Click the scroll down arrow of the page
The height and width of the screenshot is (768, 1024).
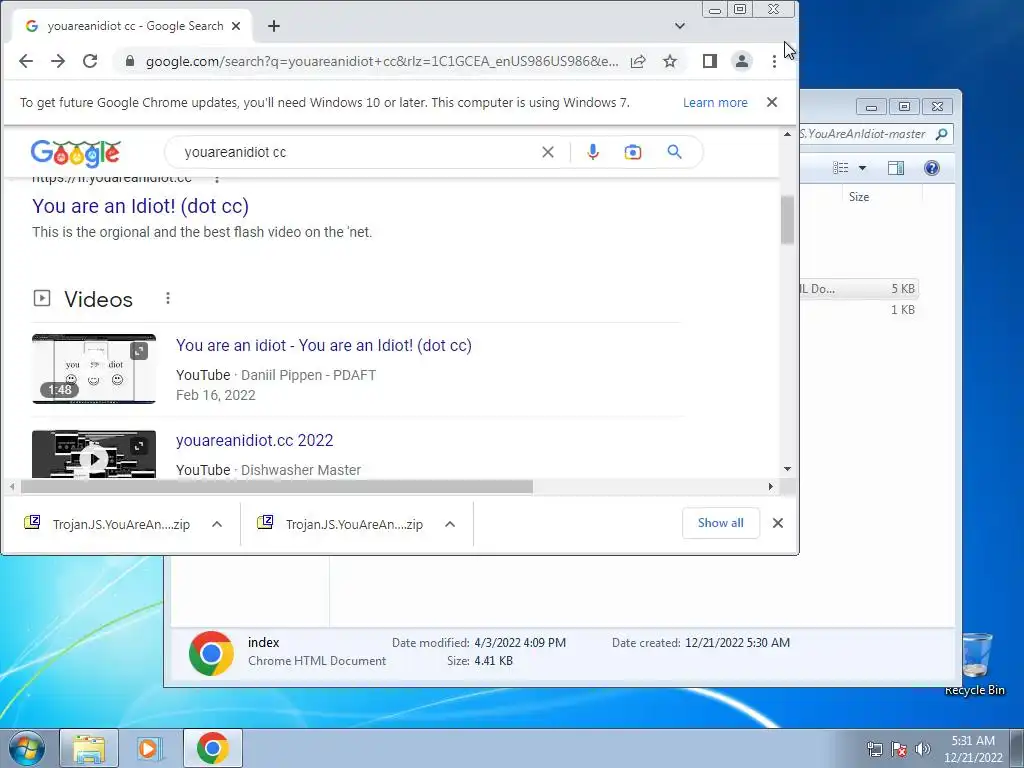(787, 469)
